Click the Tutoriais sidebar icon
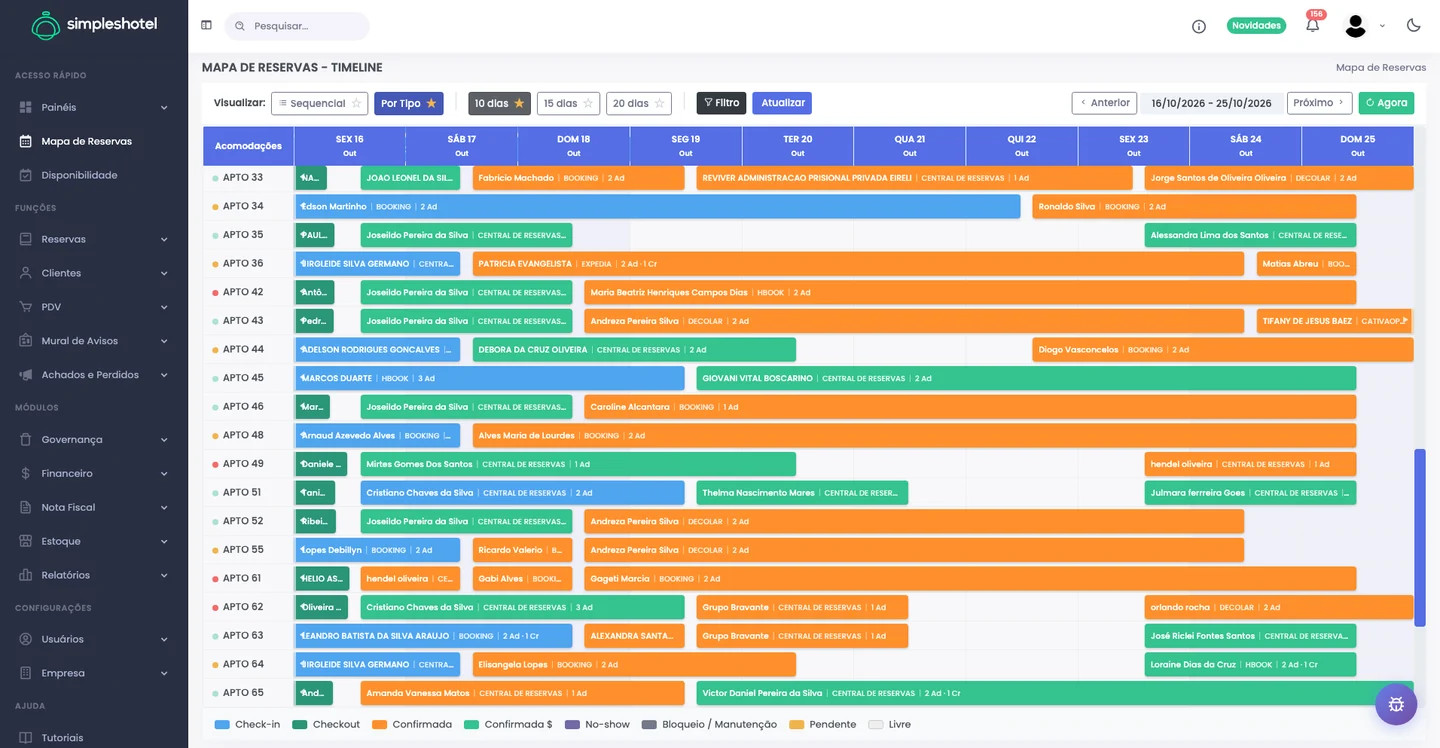The height and width of the screenshot is (748, 1440). coord(25,737)
